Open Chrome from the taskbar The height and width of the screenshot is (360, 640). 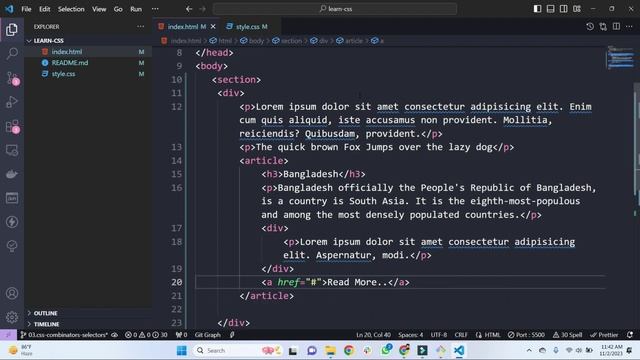tap(349, 350)
